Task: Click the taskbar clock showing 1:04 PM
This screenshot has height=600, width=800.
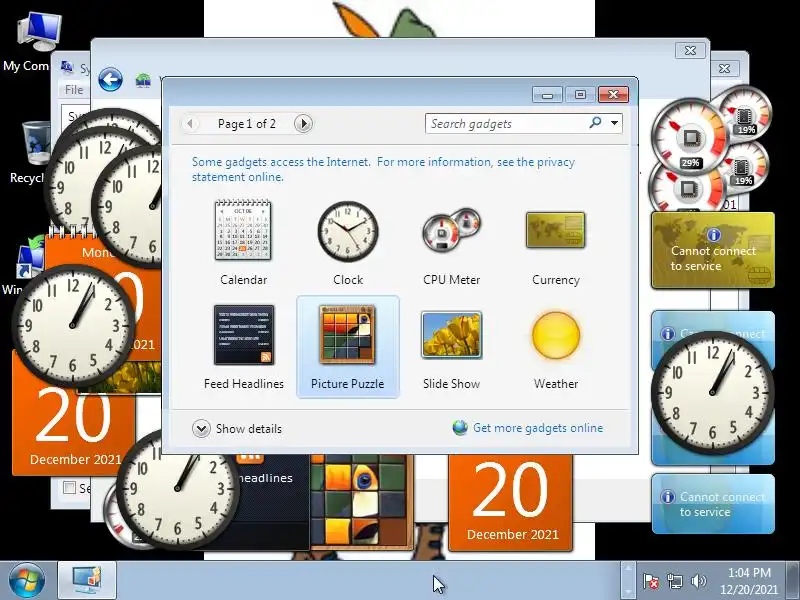Action: [749, 581]
